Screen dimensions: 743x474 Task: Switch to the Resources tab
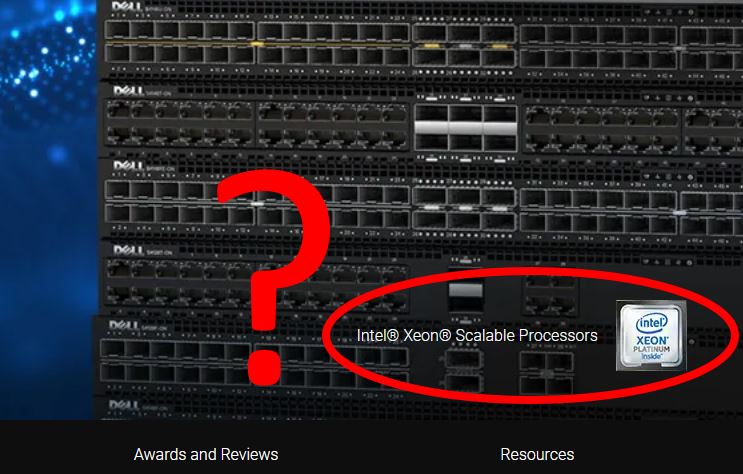click(x=537, y=454)
